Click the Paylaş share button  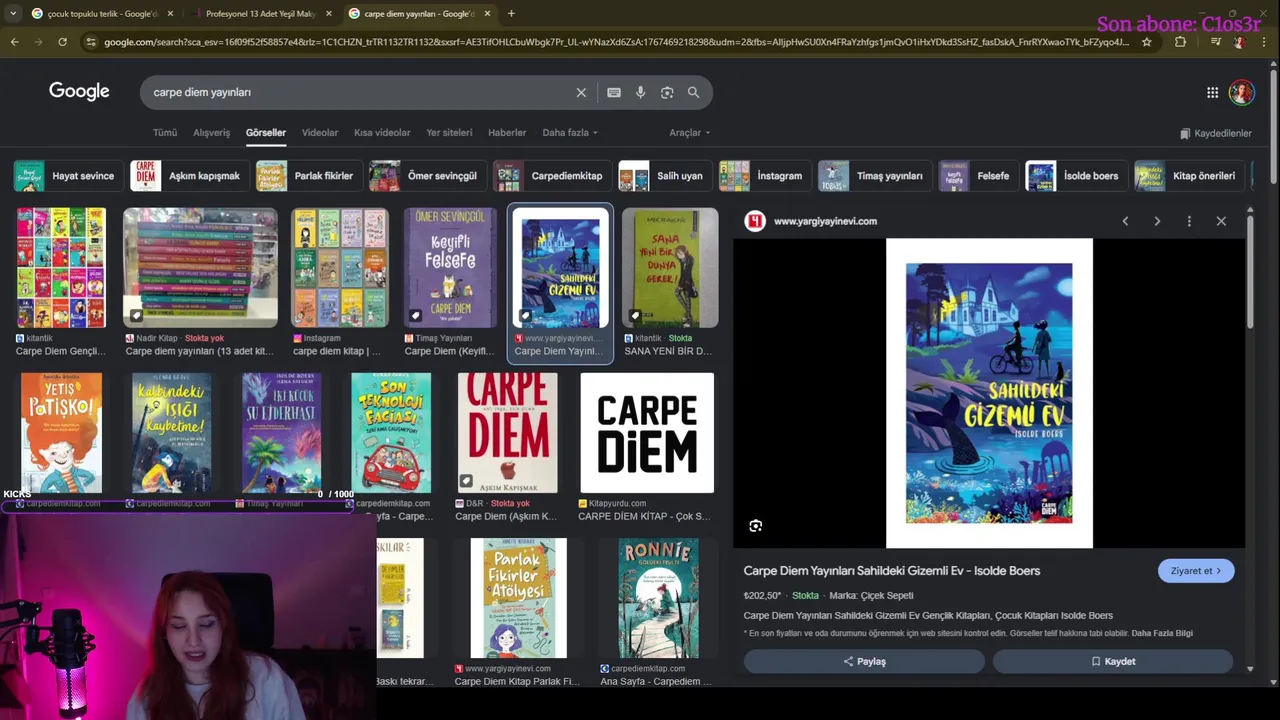[864, 661]
